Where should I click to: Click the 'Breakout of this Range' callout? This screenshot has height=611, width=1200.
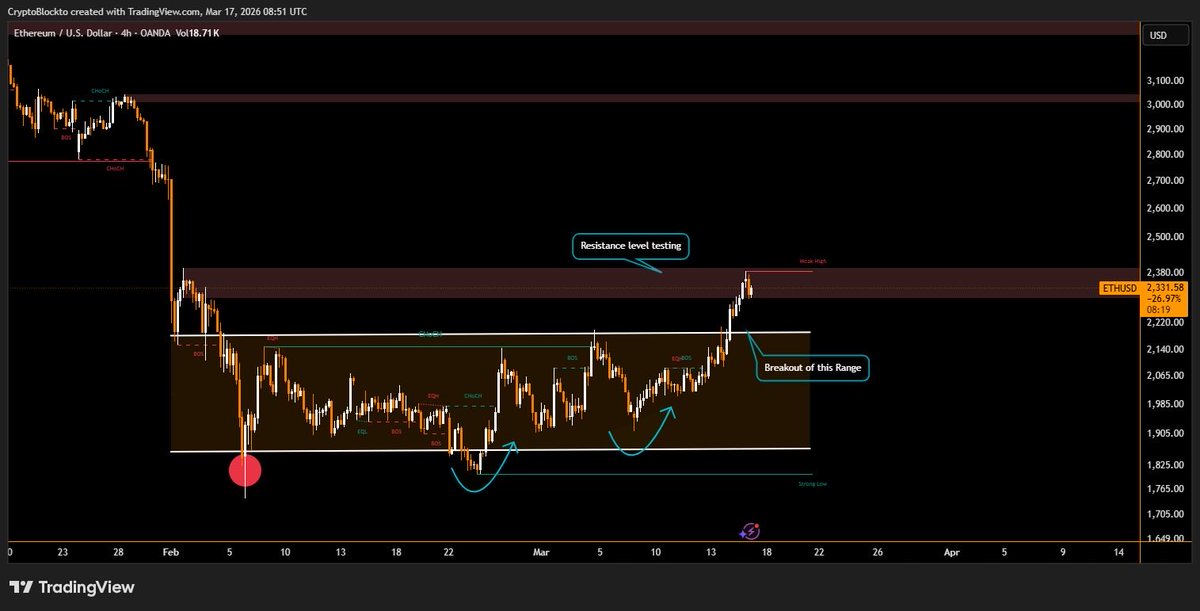click(812, 368)
